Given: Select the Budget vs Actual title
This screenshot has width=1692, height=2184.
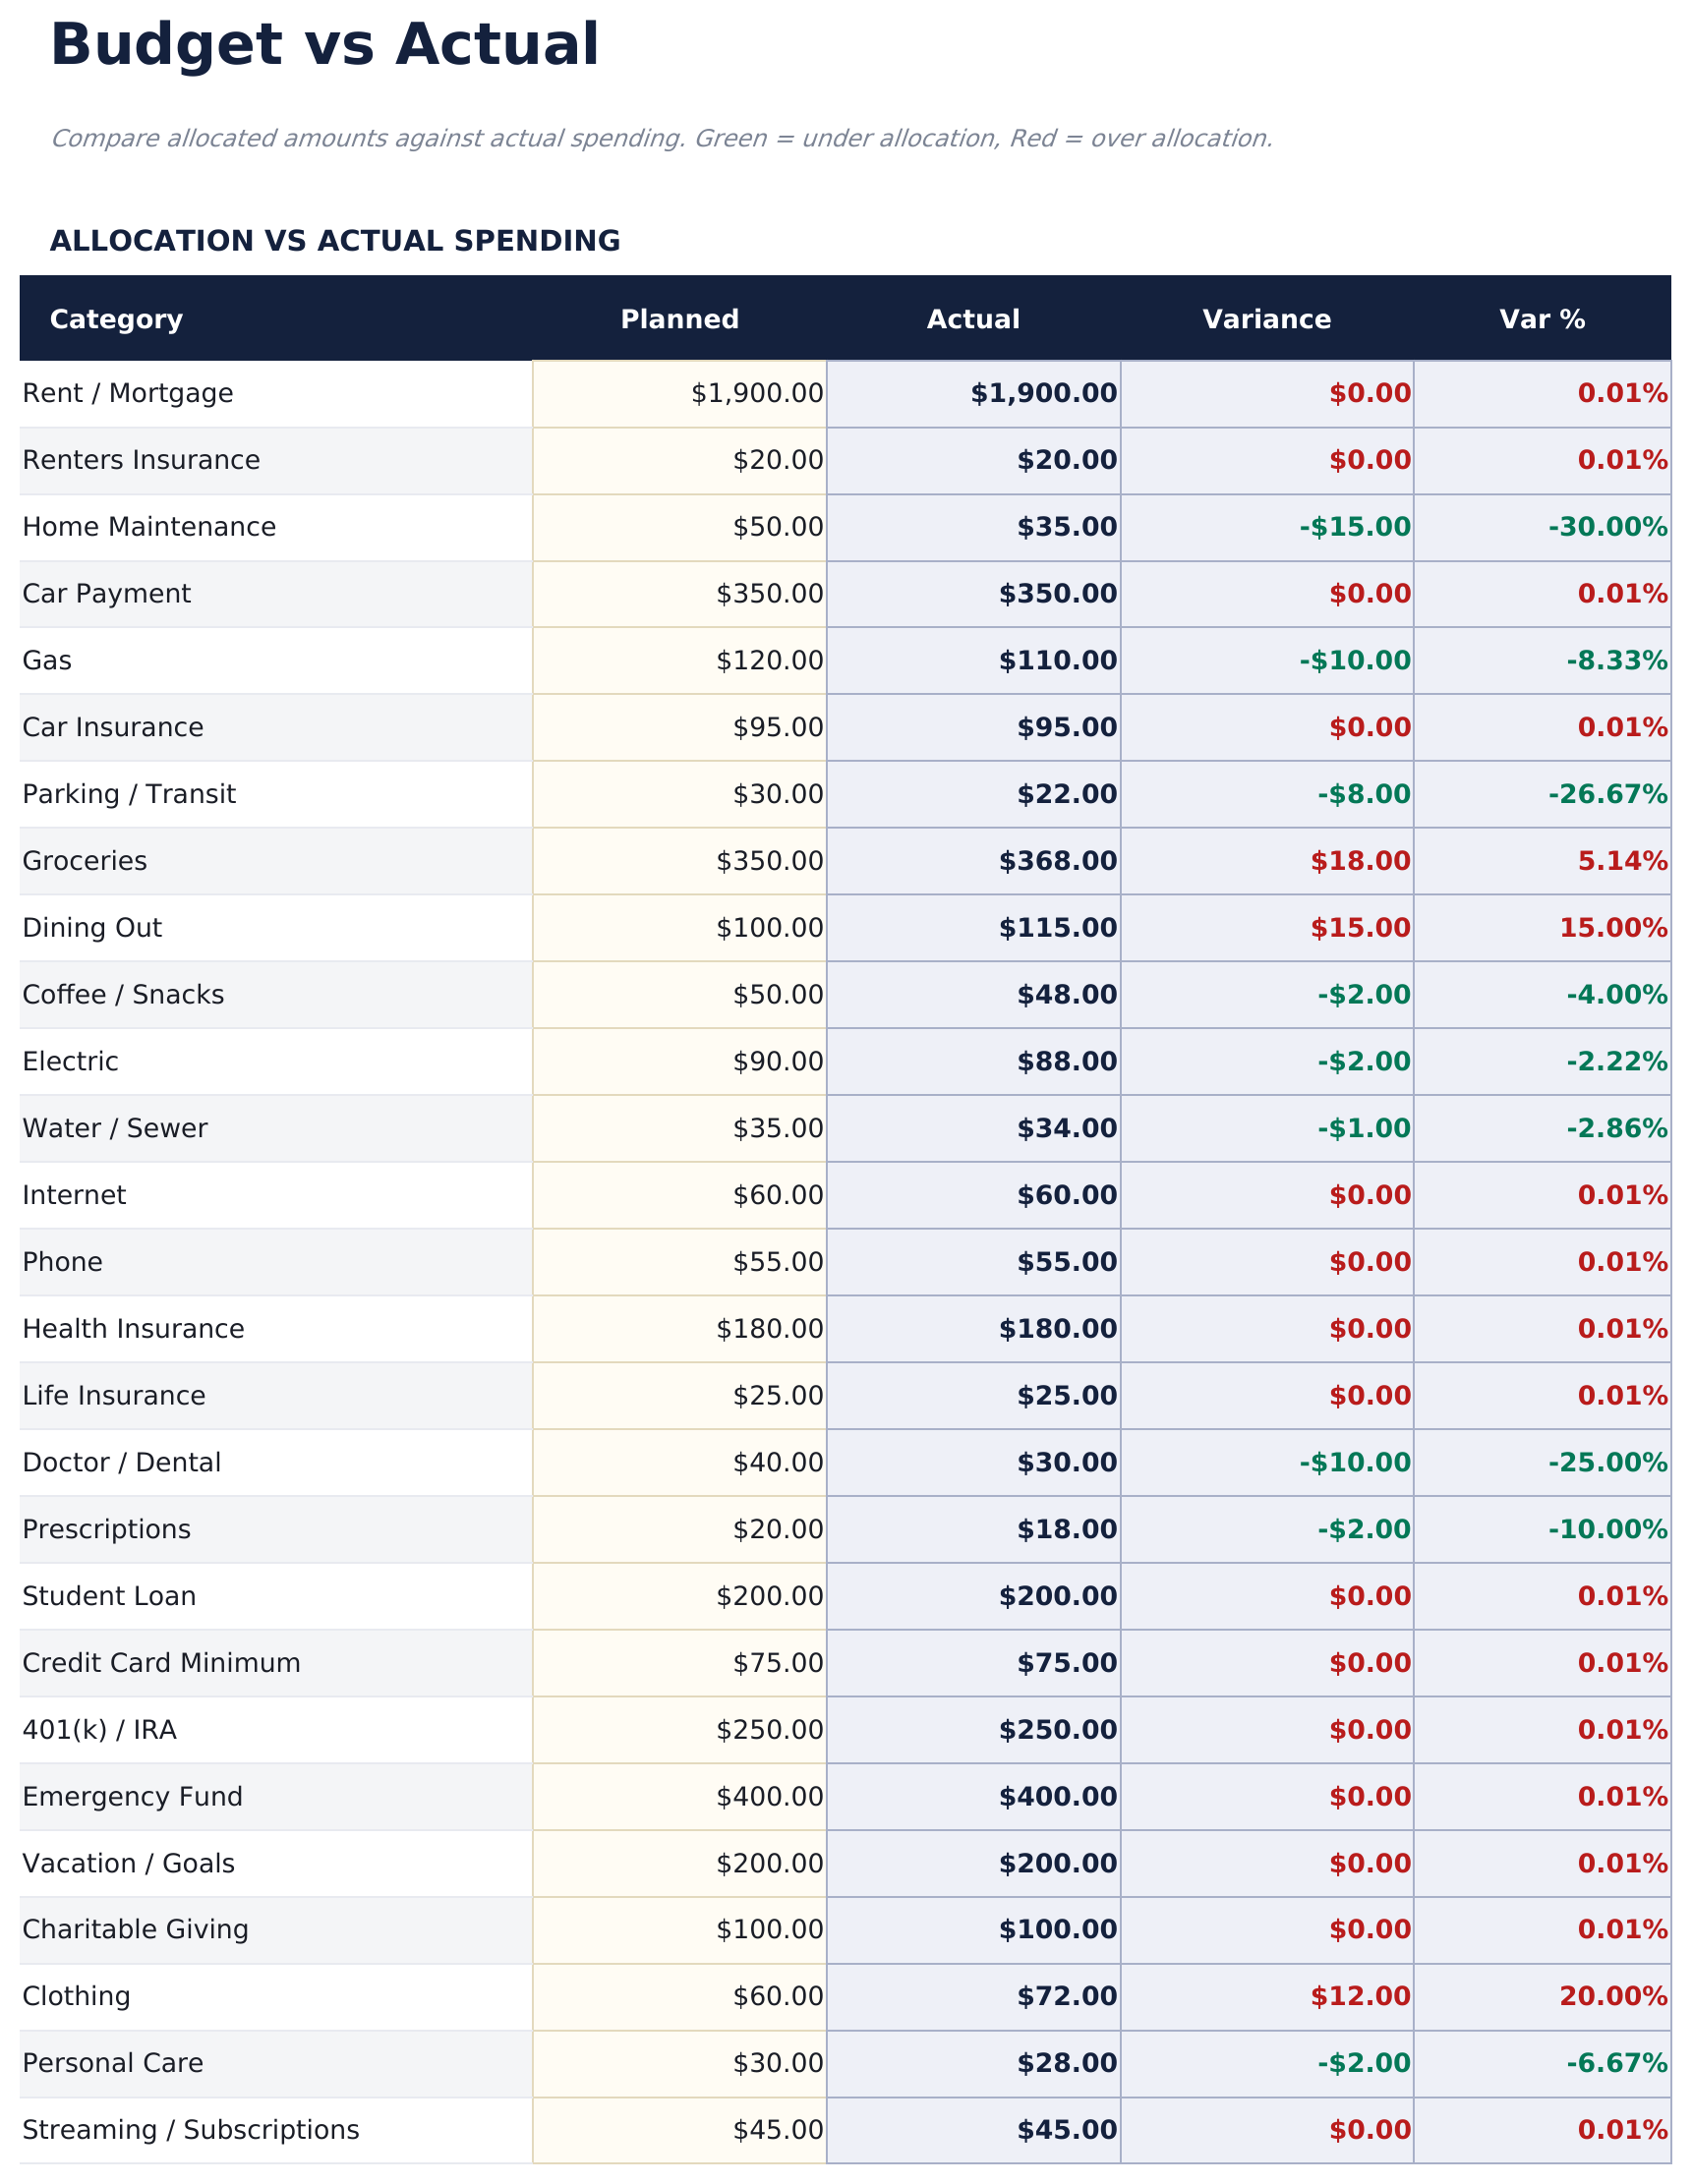Looking at the screenshot, I should tap(324, 46).
